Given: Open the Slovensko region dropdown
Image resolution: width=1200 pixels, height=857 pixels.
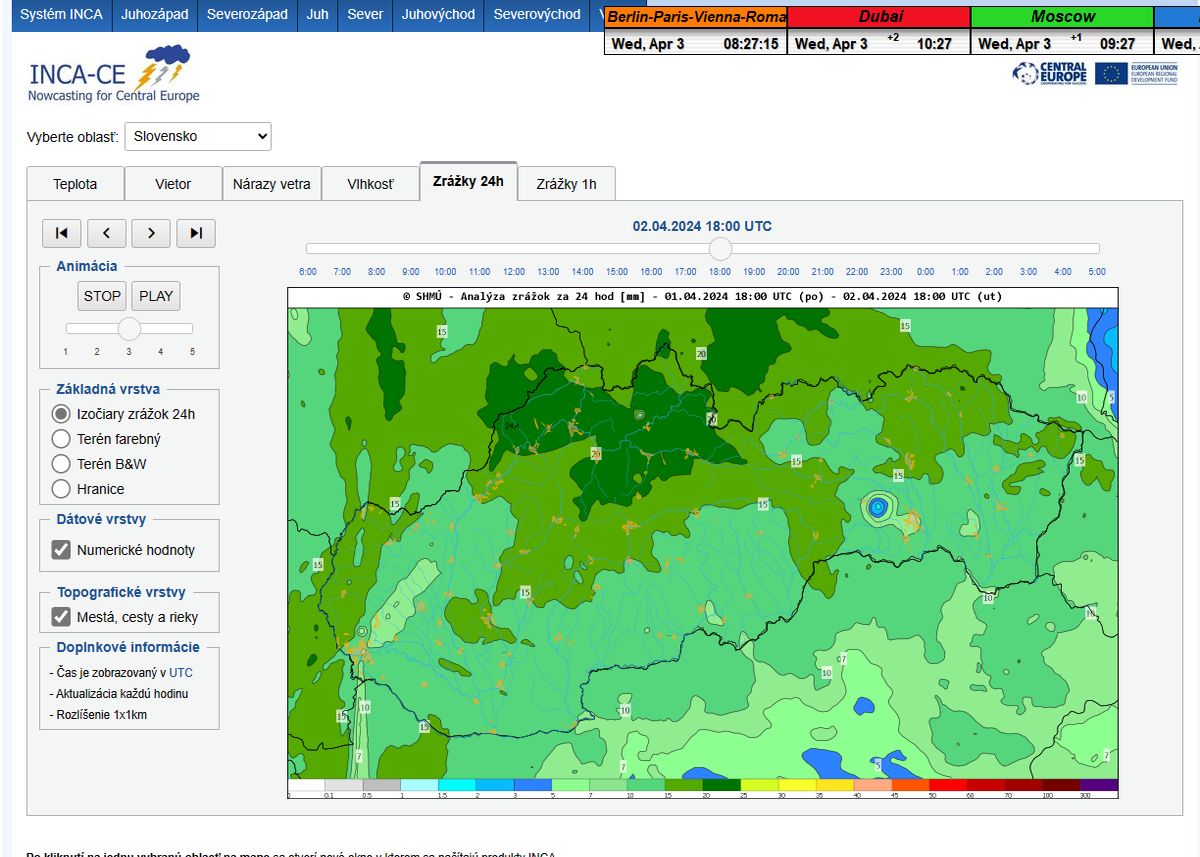Looking at the screenshot, I should (197, 136).
